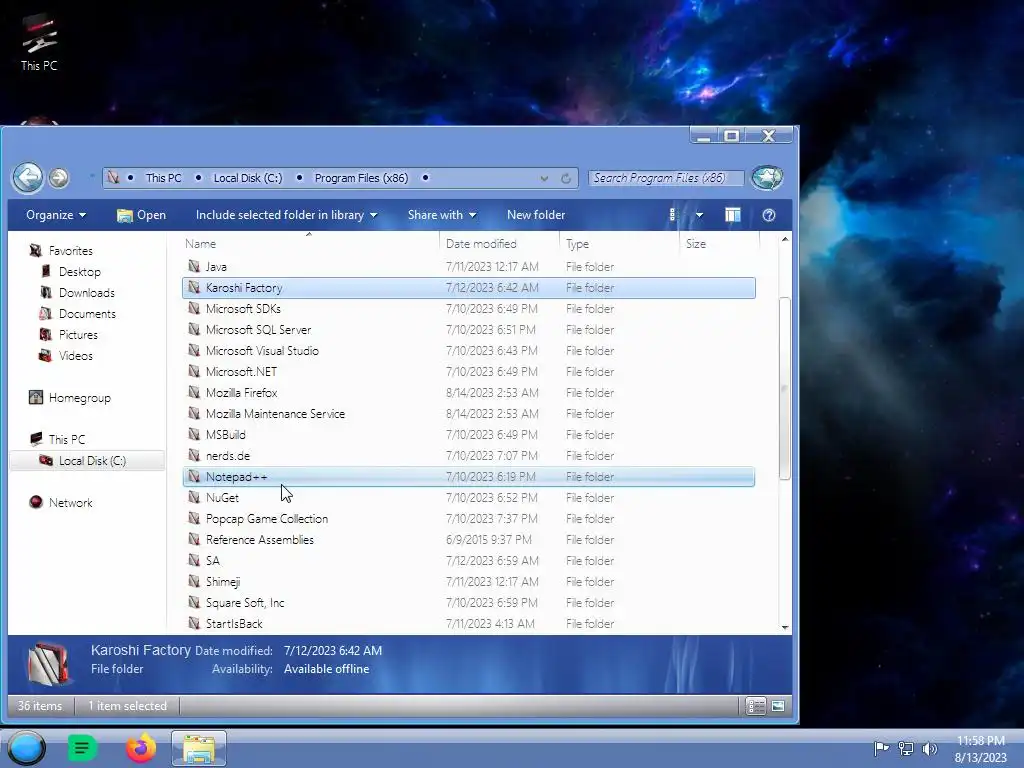The width and height of the screenshot is (1024, 768).
Task: Create a New folder
Action: click(x=536, y=215)
